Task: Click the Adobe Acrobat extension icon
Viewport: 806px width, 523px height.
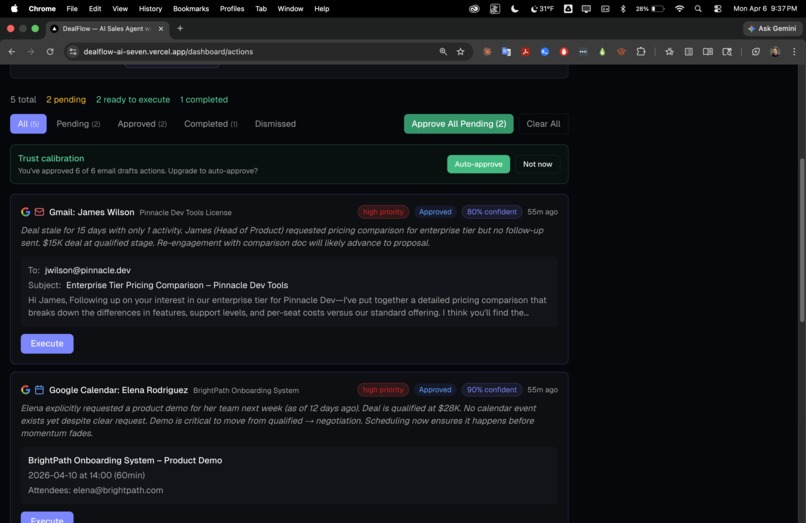Action: [525, 51]
